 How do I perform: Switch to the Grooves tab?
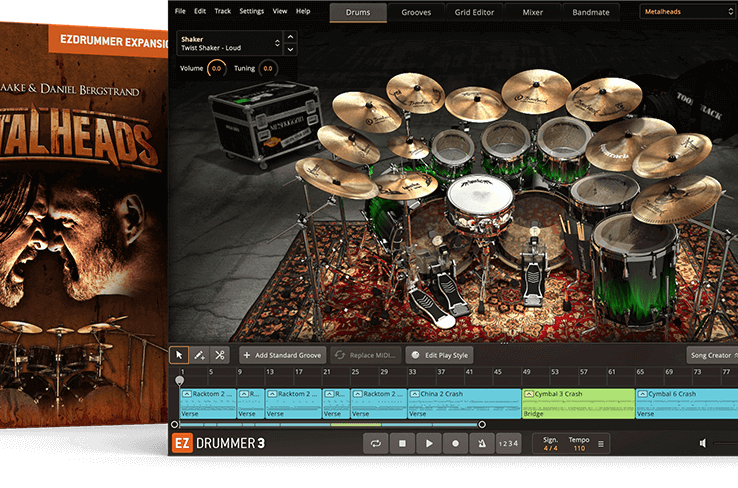(x=416, y=13)
